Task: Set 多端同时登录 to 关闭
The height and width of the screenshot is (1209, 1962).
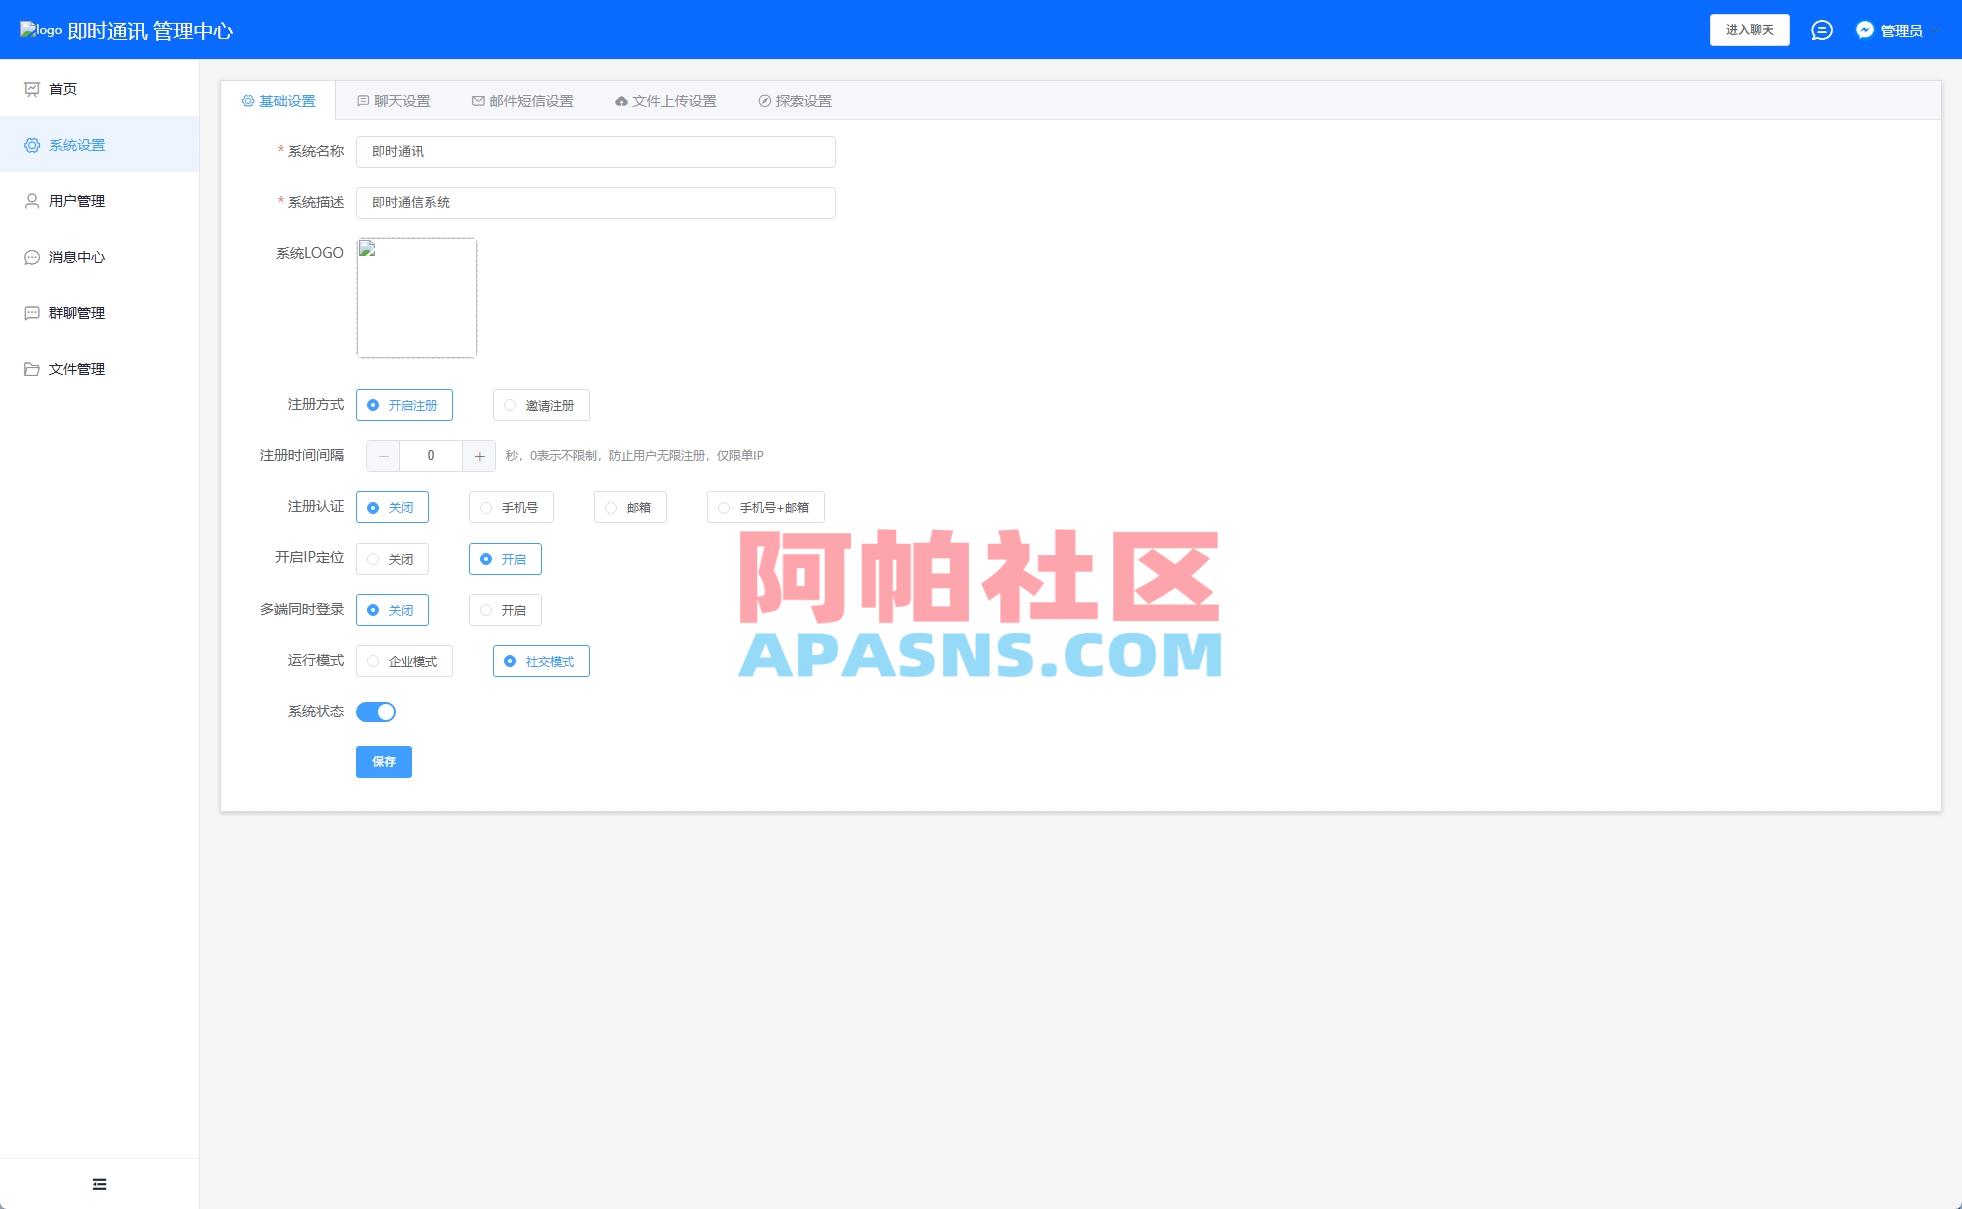Action: click(x=392, y=610)
